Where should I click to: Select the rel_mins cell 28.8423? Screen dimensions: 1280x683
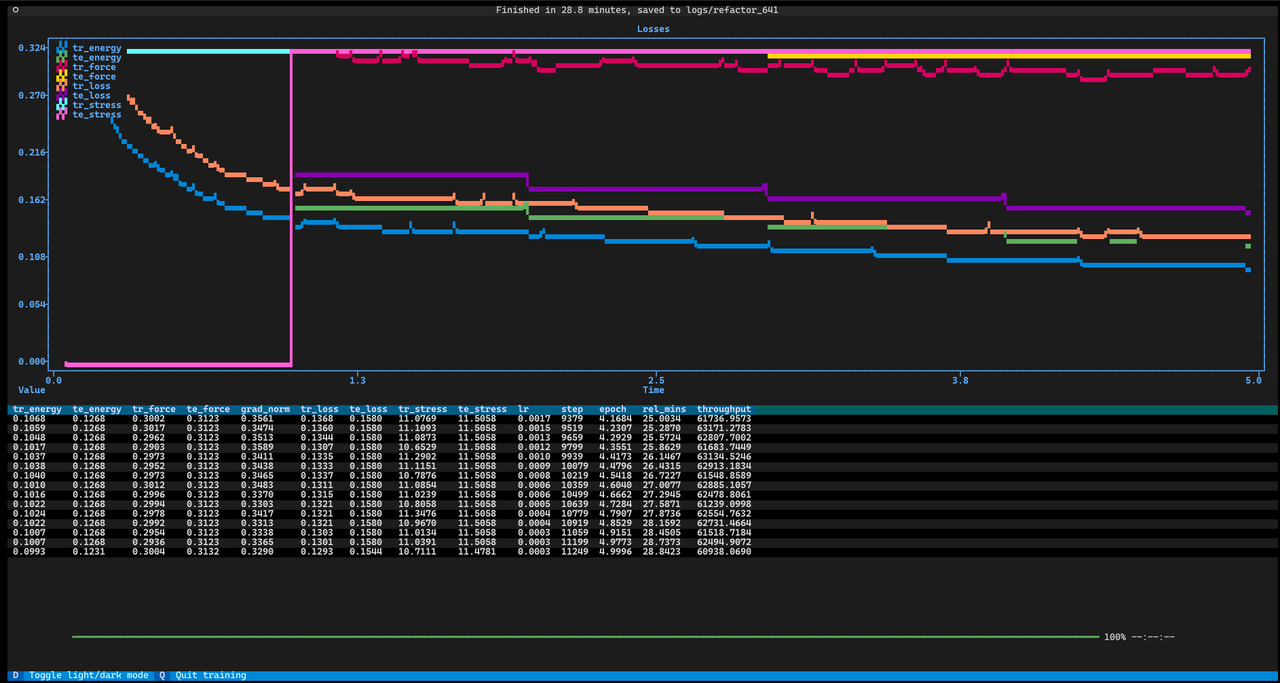[662, 551]
